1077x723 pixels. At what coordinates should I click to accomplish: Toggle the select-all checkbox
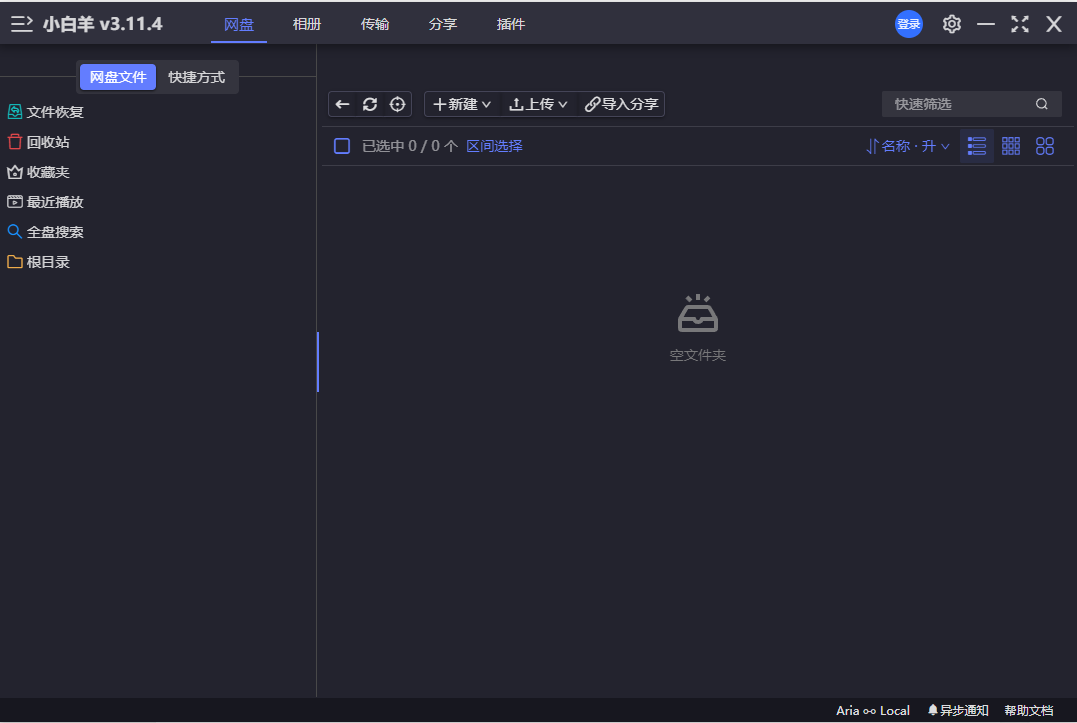341,145
